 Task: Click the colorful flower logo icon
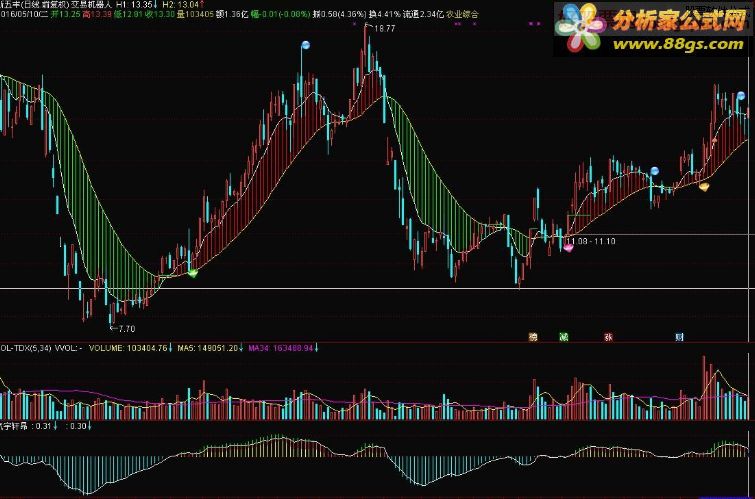[580, 28]
